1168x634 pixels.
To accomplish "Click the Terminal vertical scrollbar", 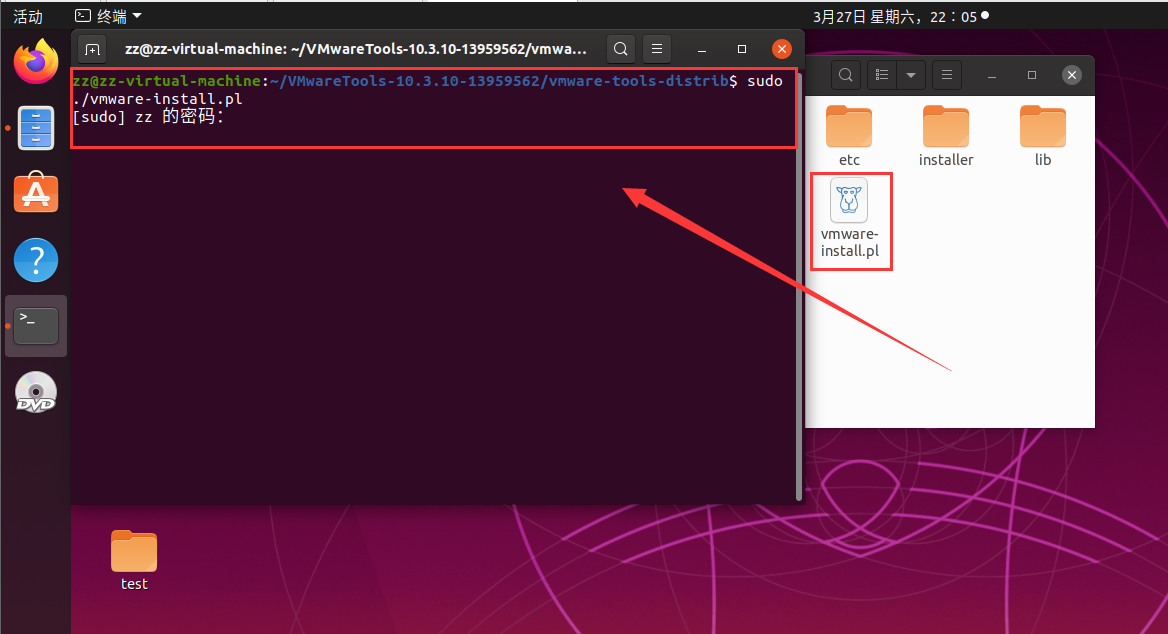I will [799, 286].
